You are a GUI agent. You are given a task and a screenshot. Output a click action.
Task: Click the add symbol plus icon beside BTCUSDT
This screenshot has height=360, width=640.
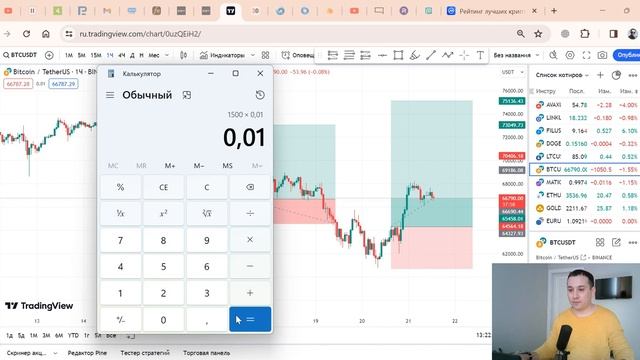49,55
